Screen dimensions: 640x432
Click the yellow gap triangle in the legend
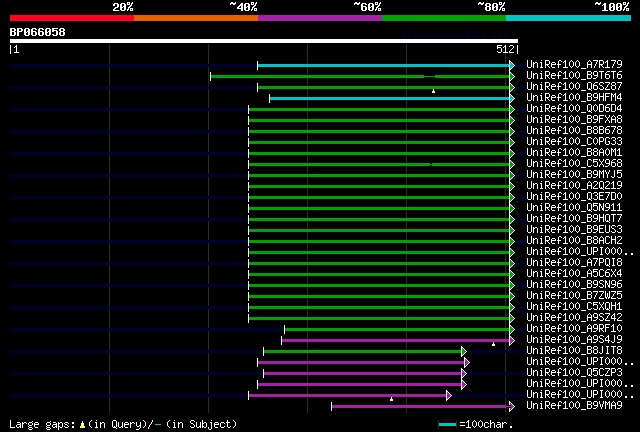click(82, 425)
